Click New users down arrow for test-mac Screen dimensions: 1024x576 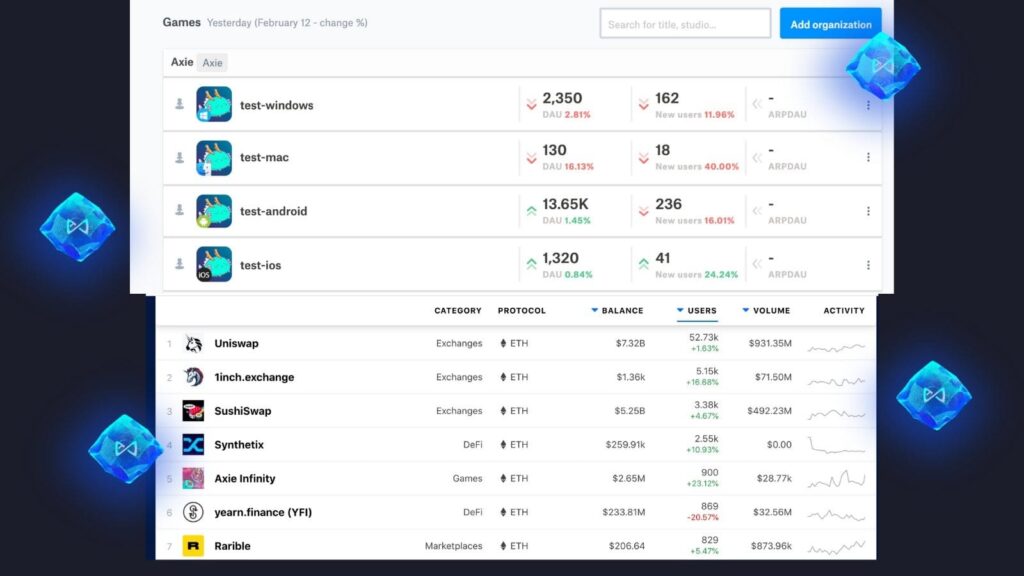[644, 158]
